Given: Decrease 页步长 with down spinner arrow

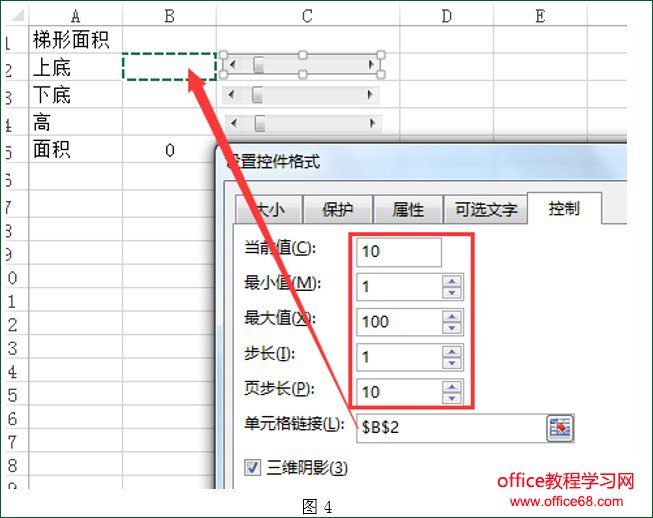Looking at the screenshot, I should pyautogui.click(x=452, y=398).
